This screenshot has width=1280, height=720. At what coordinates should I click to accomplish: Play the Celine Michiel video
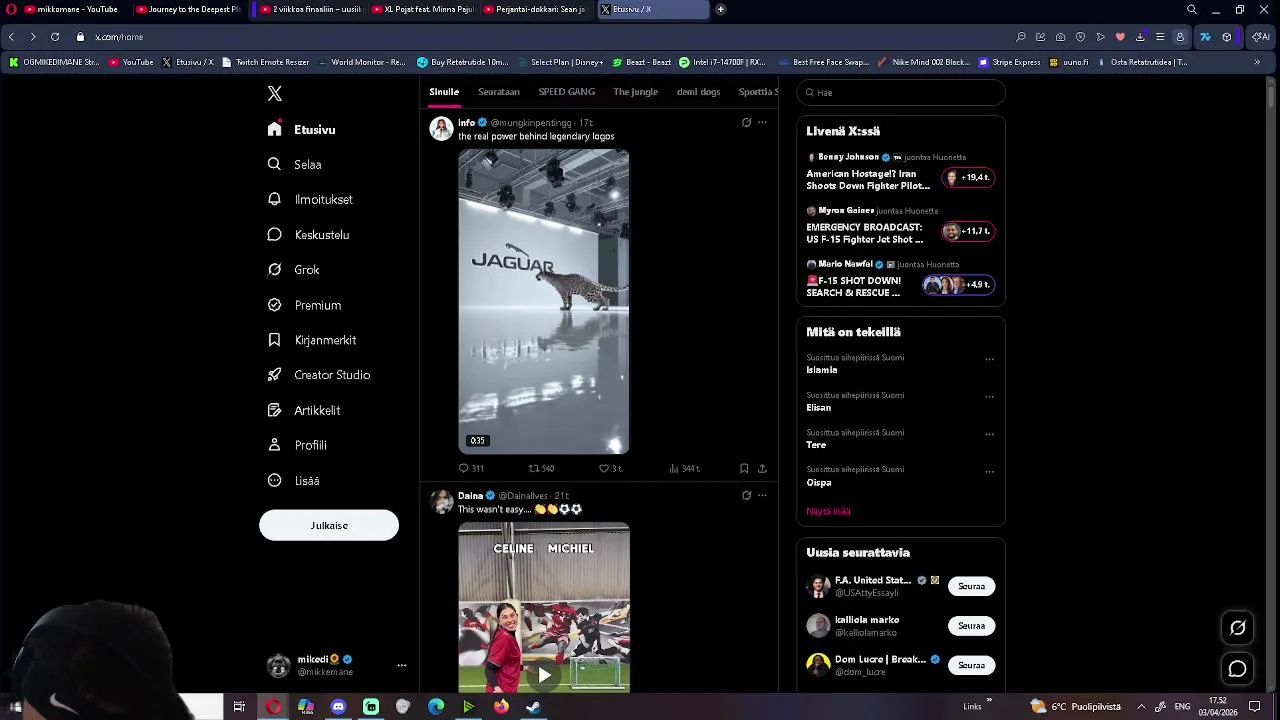coord(544,675)
